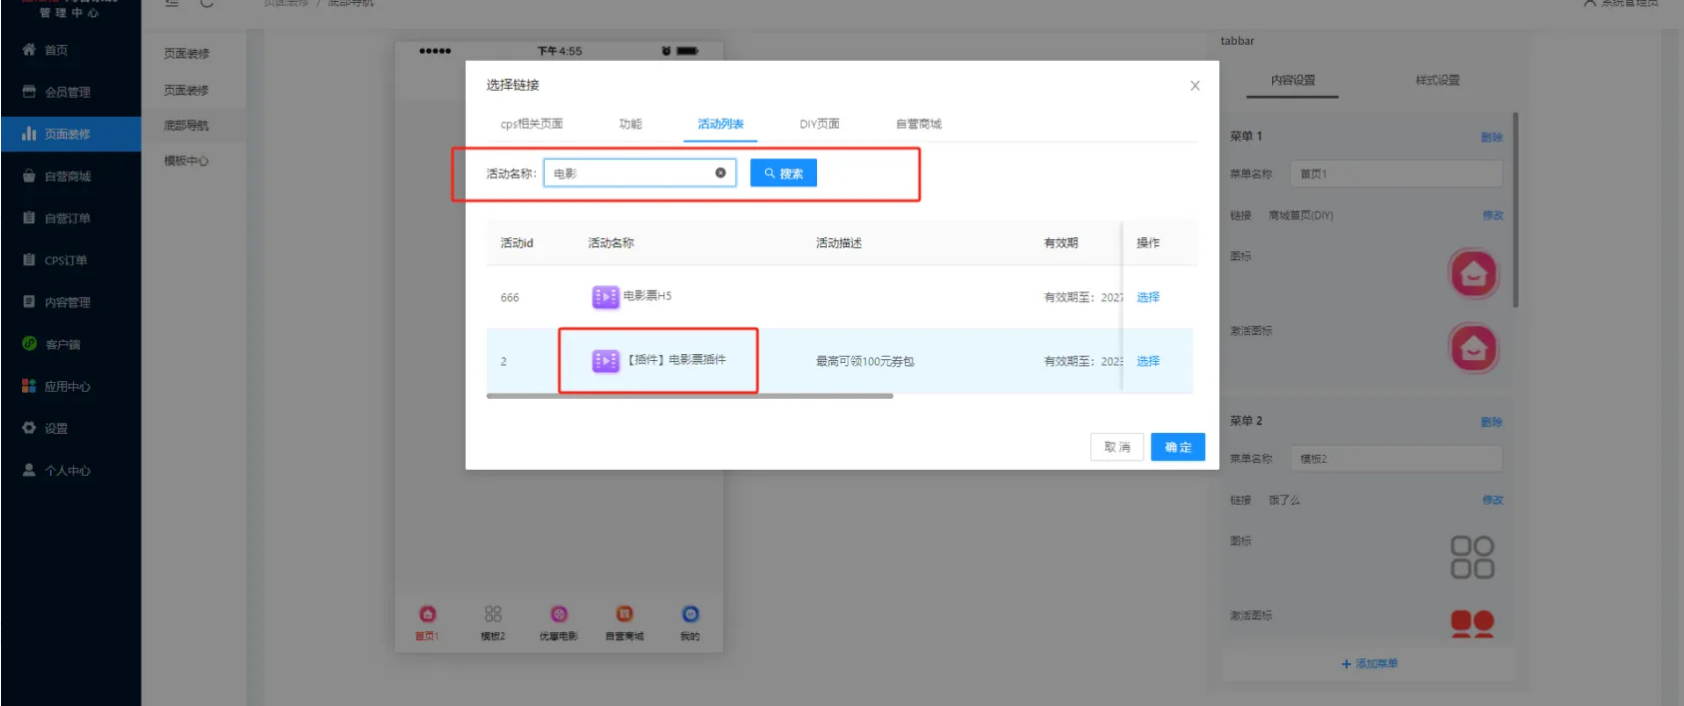Click the 有效期 column header
Screen dimensions: 1684x706
point(1061,243)
